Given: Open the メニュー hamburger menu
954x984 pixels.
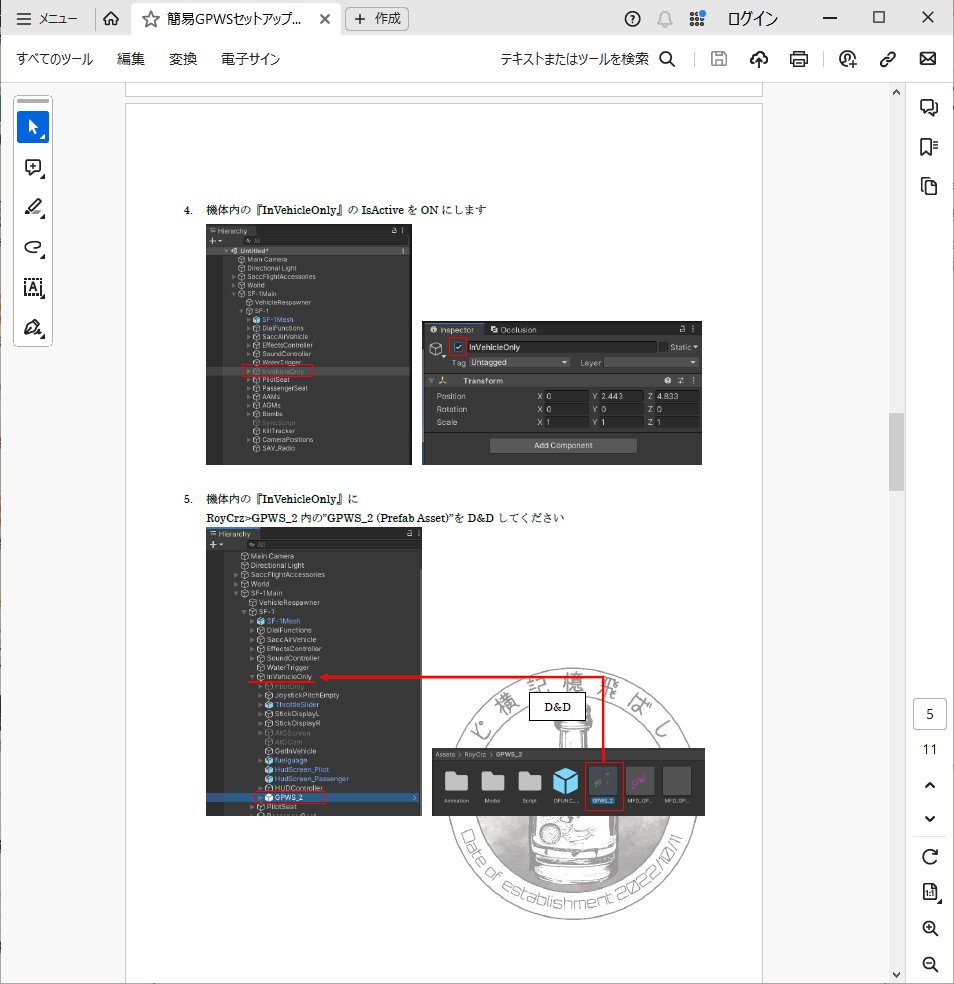Looking at the screenshot, I should pyautogui.click(x=46, y=19).
